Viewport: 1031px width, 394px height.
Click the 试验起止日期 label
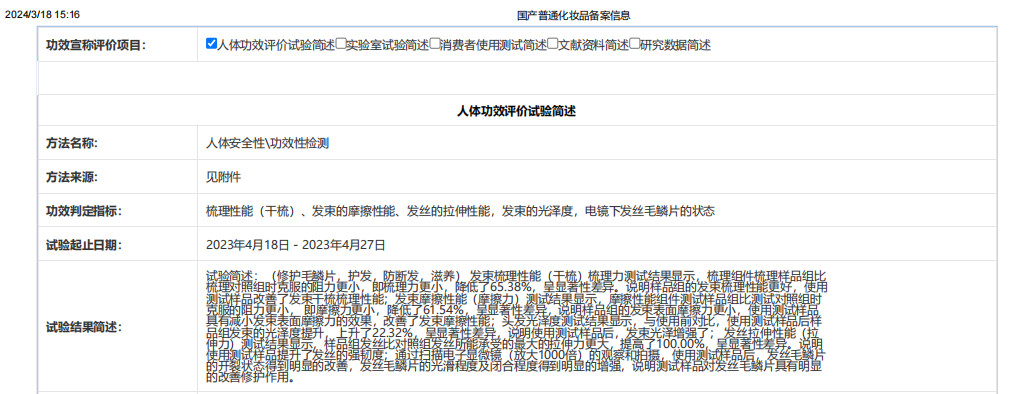click(x=84, y=245)
